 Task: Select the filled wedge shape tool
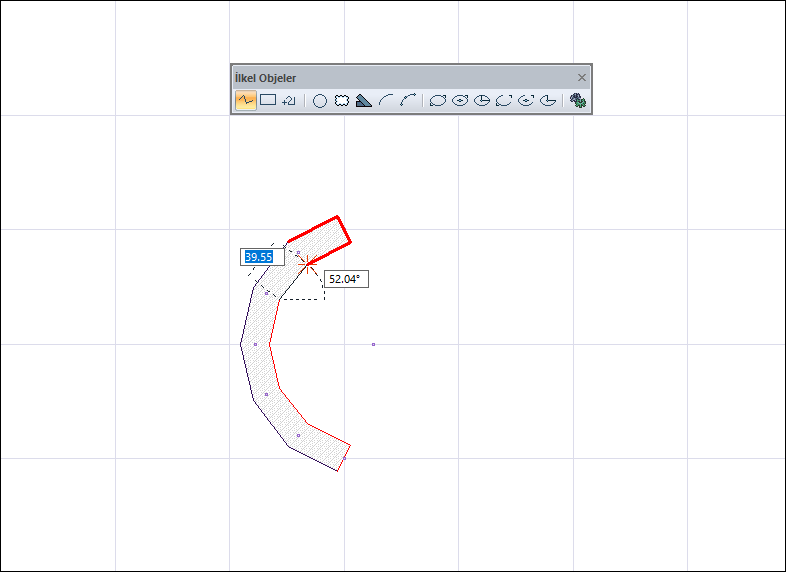pyautogui.click(x=363, y=101)
